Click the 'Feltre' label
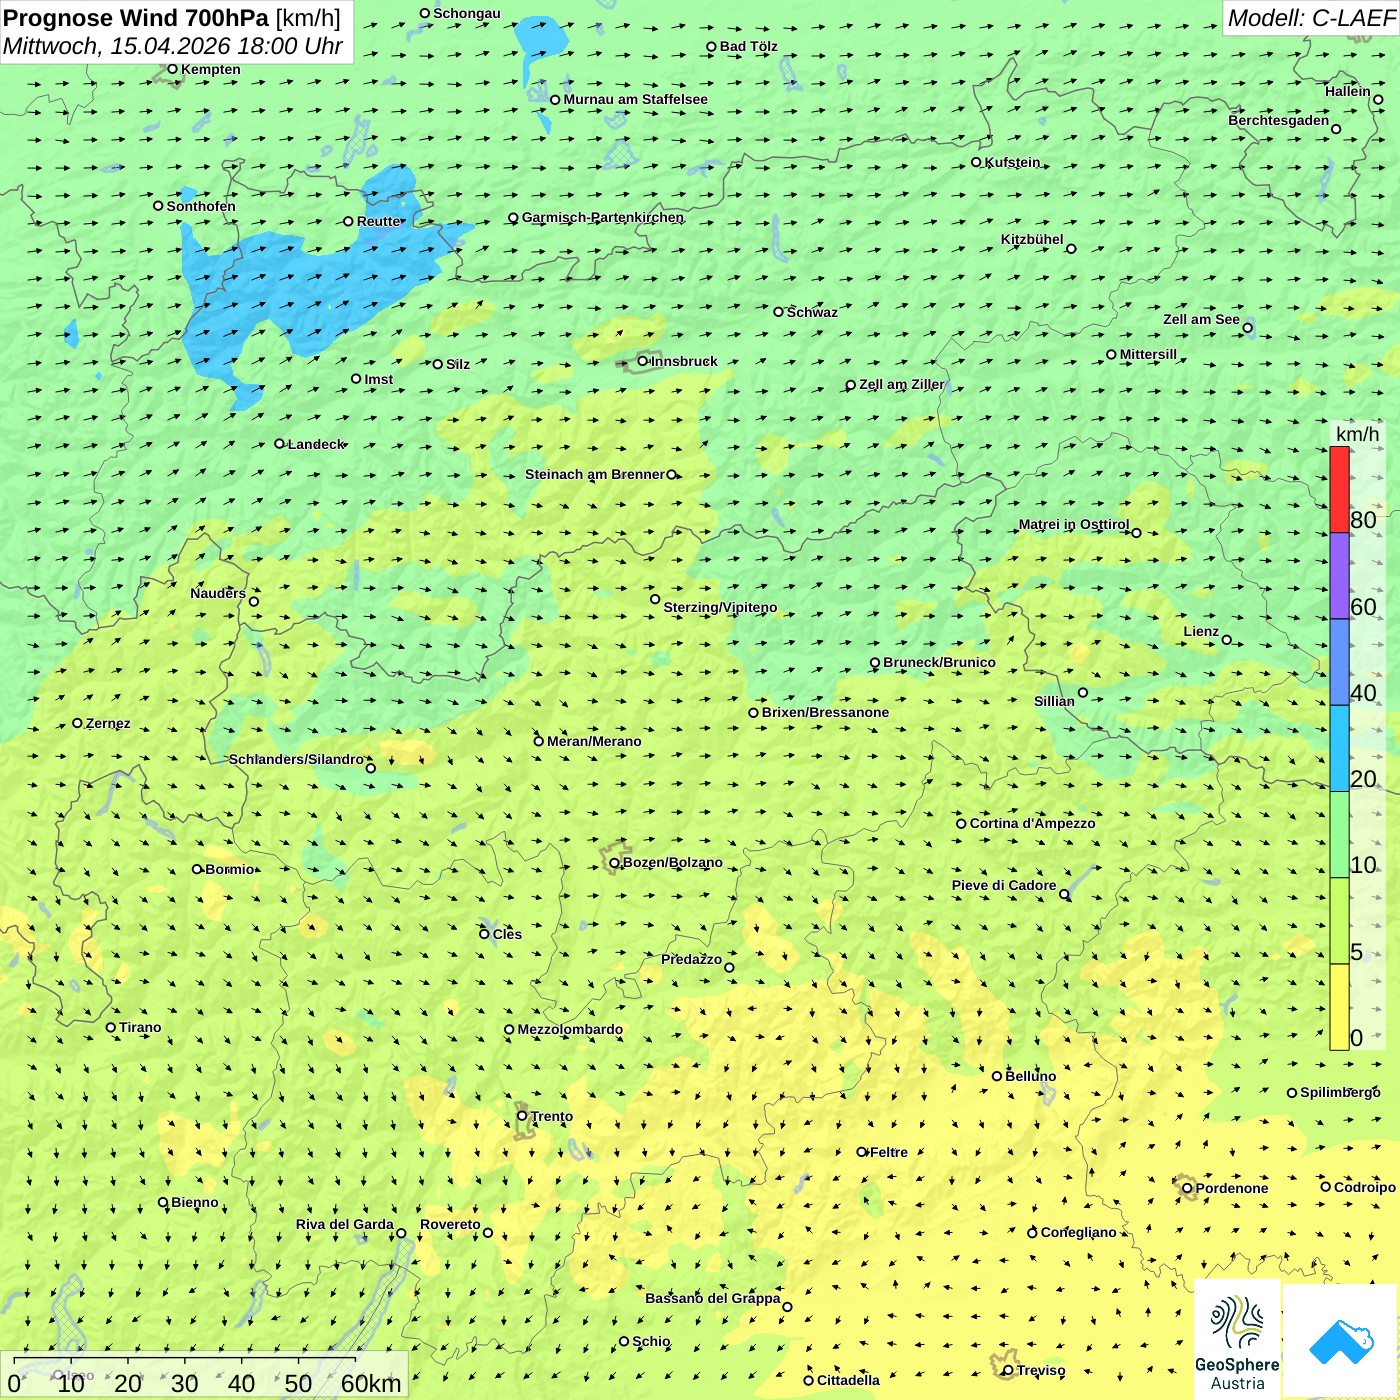Screen dimensions: 1400x1400 [x=889, y=1152]
